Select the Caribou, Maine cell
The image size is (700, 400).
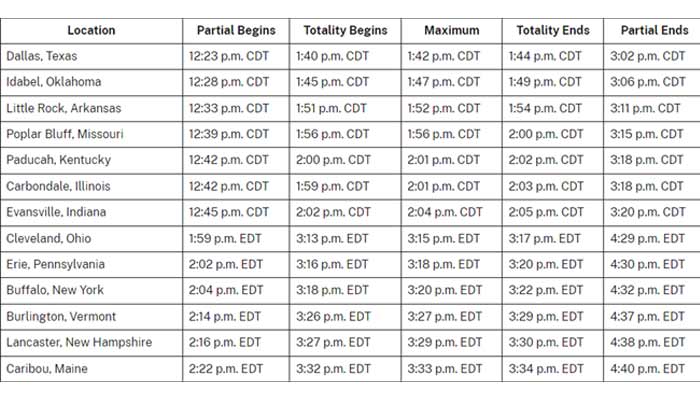[47, 369]
